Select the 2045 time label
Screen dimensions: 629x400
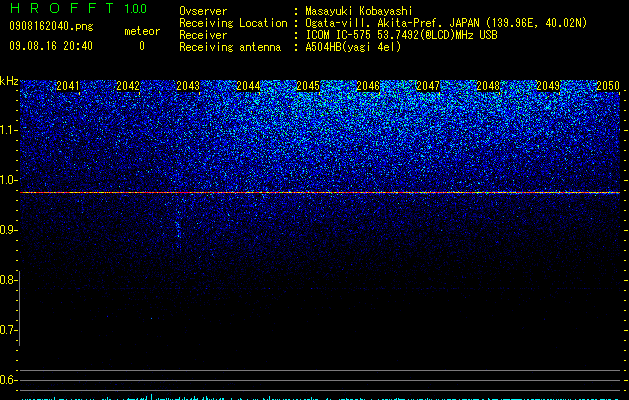(x=308, y=86)
